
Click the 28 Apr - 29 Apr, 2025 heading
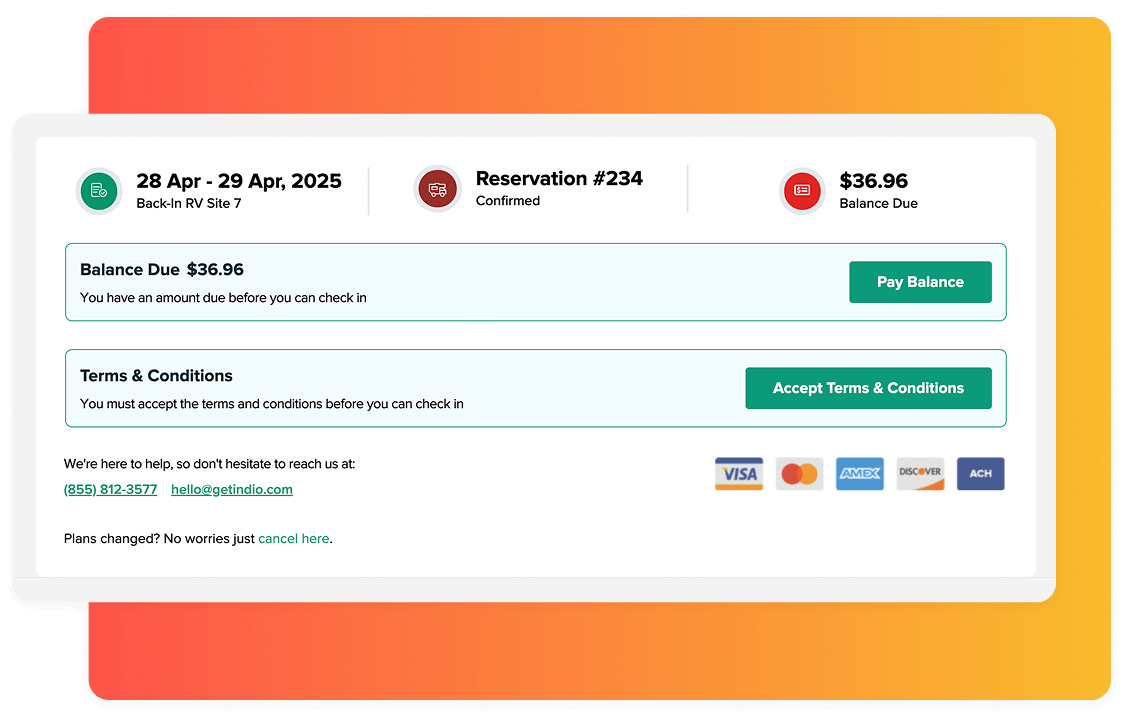[239, 181]
